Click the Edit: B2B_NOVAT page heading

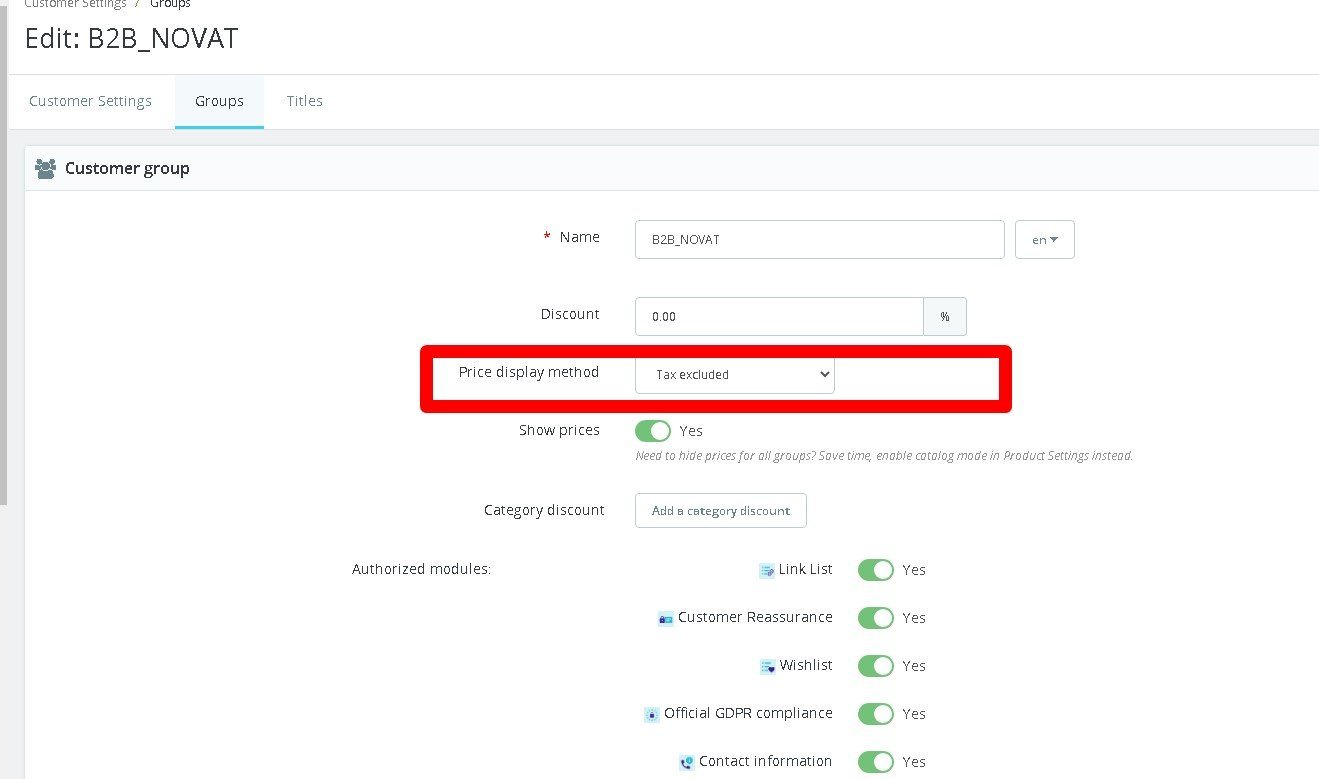[131, 39]
